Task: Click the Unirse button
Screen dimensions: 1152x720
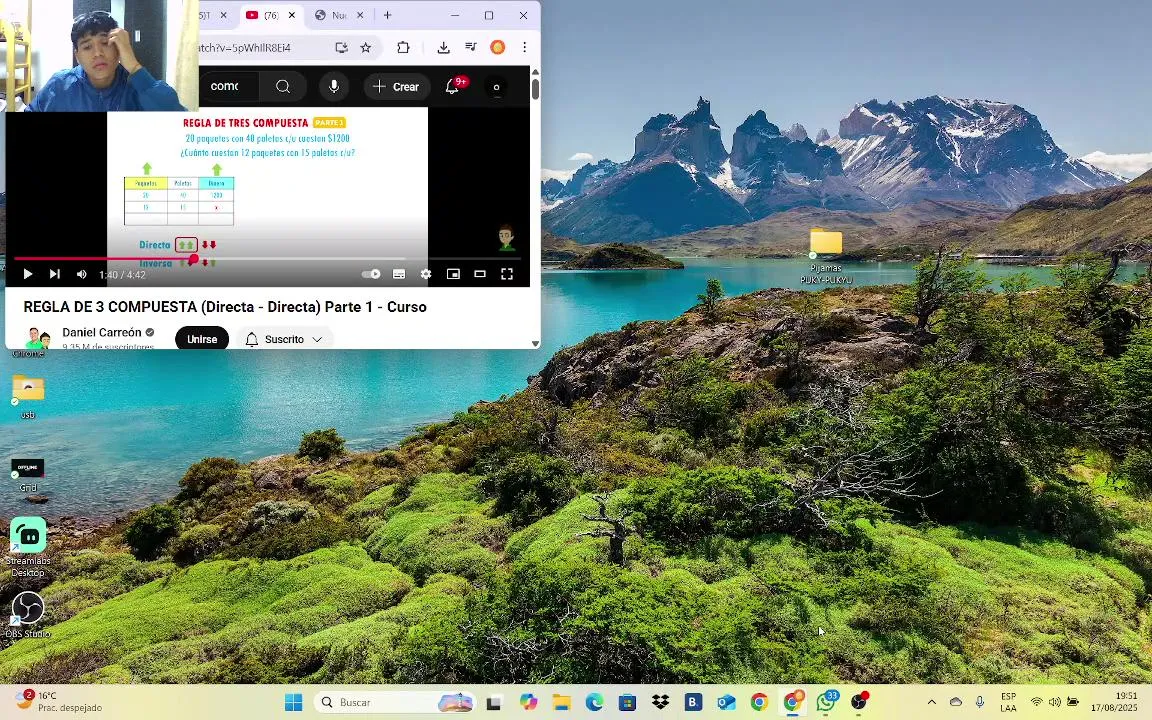Action: 202,339
